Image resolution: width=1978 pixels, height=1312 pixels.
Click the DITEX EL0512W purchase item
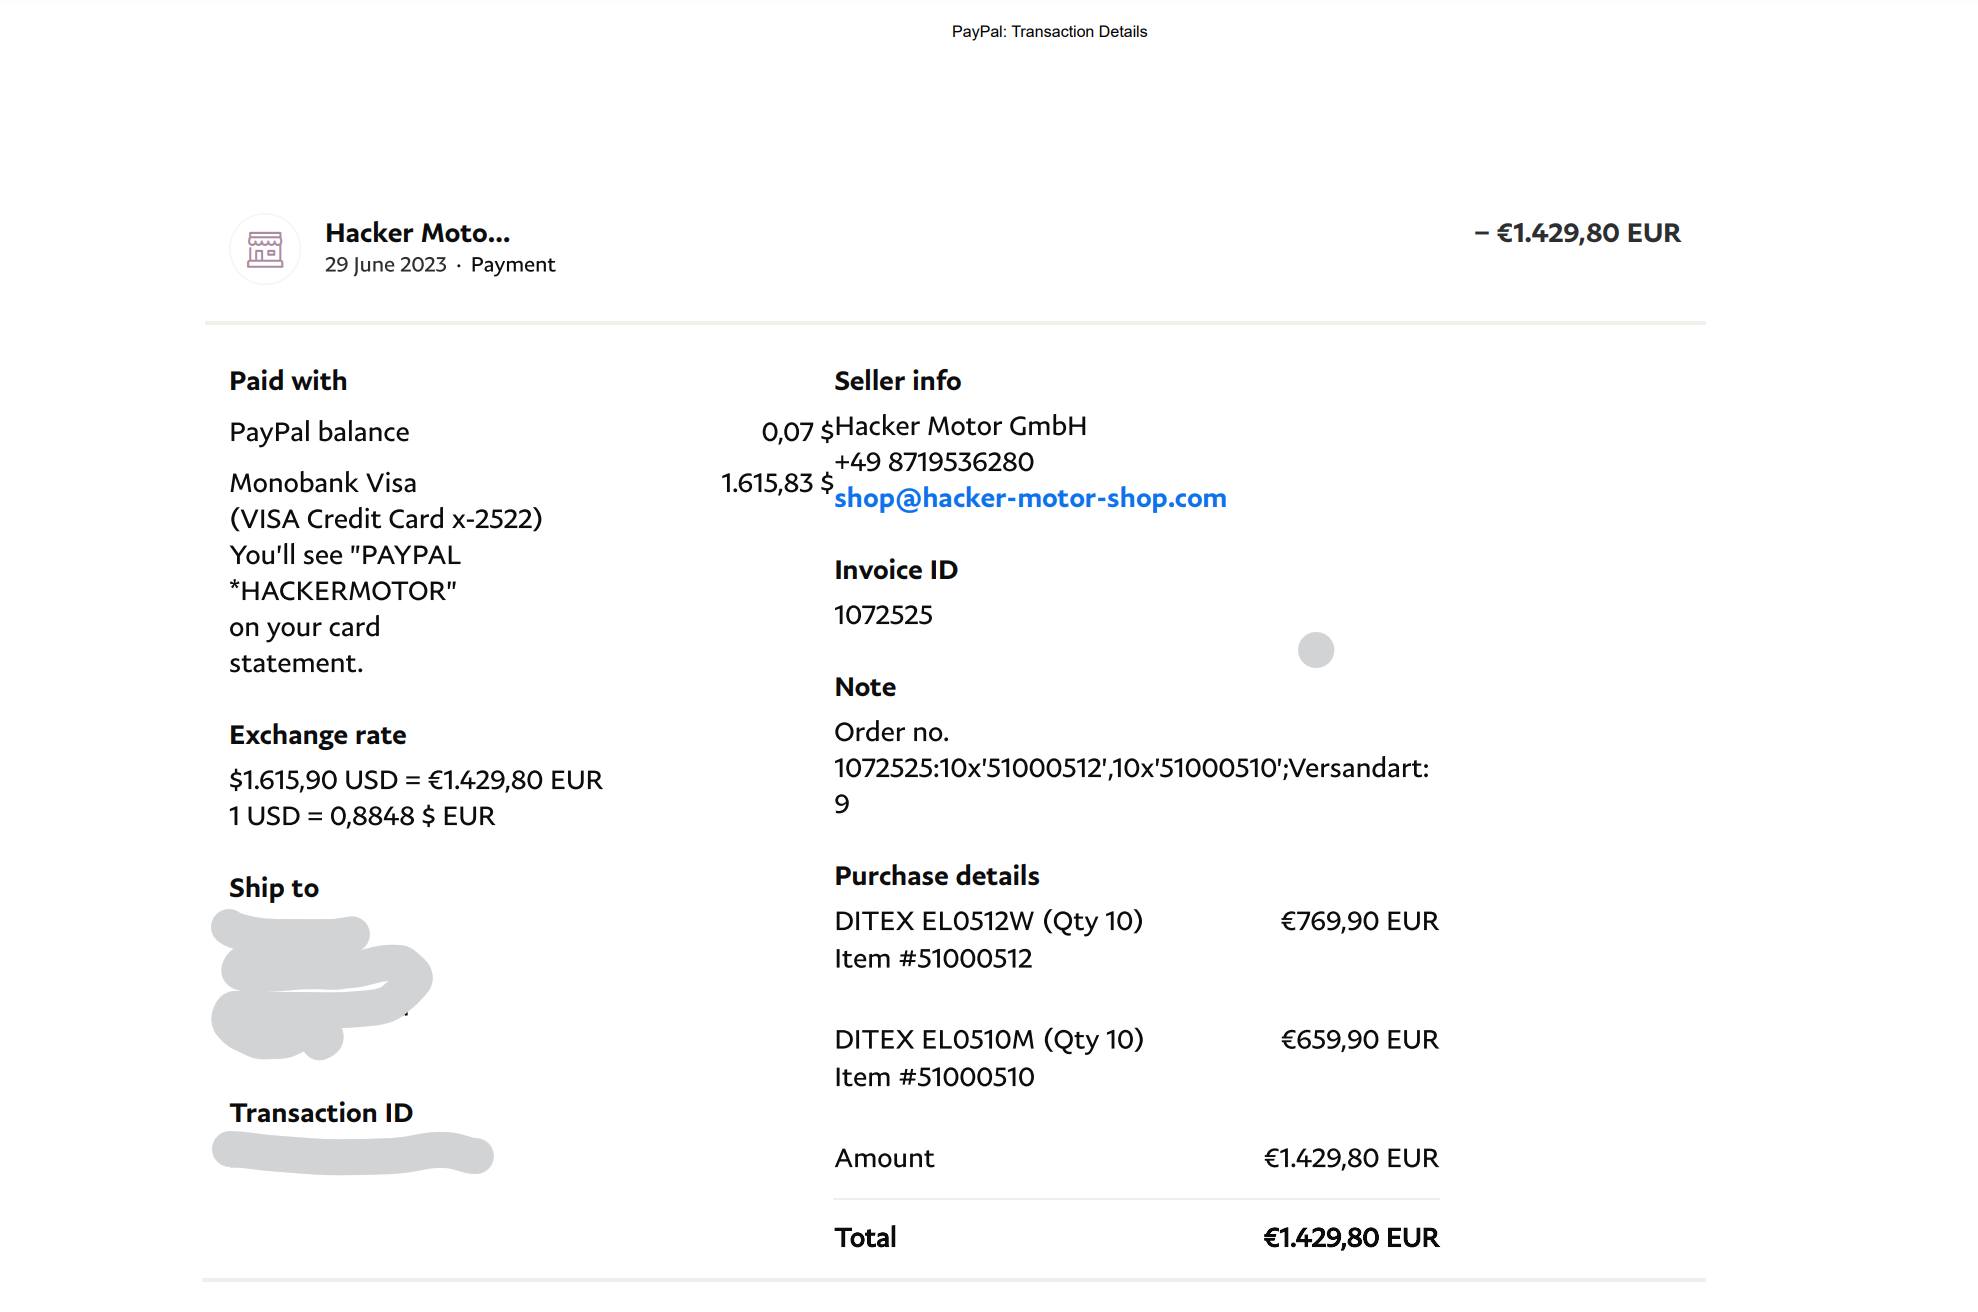[988, 921]
